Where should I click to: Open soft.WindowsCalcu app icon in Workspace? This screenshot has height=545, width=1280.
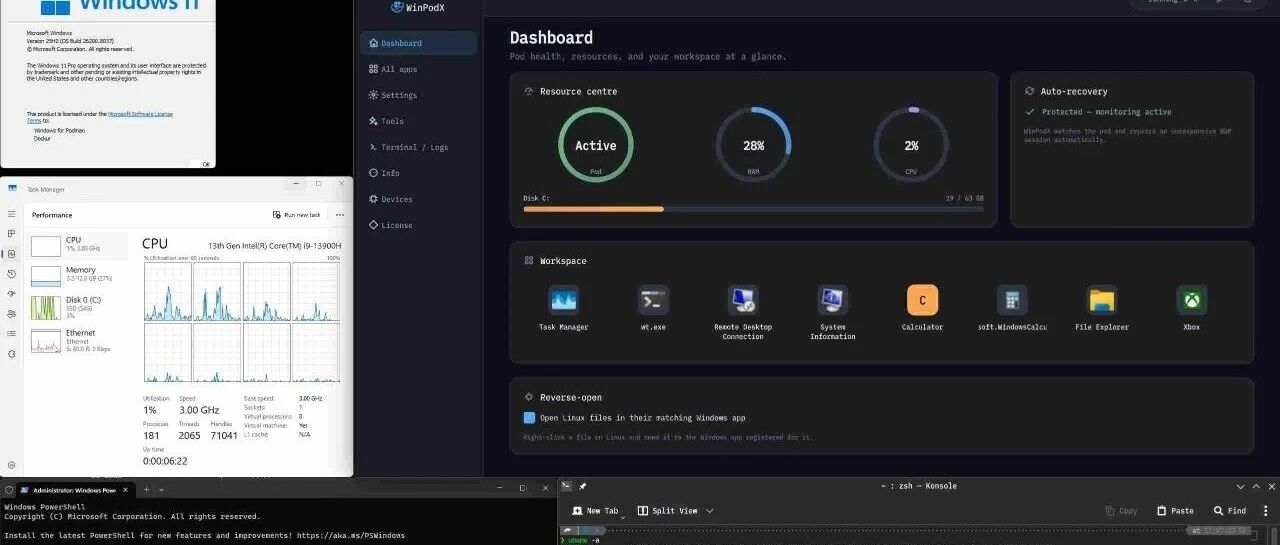coord(1012,300)
